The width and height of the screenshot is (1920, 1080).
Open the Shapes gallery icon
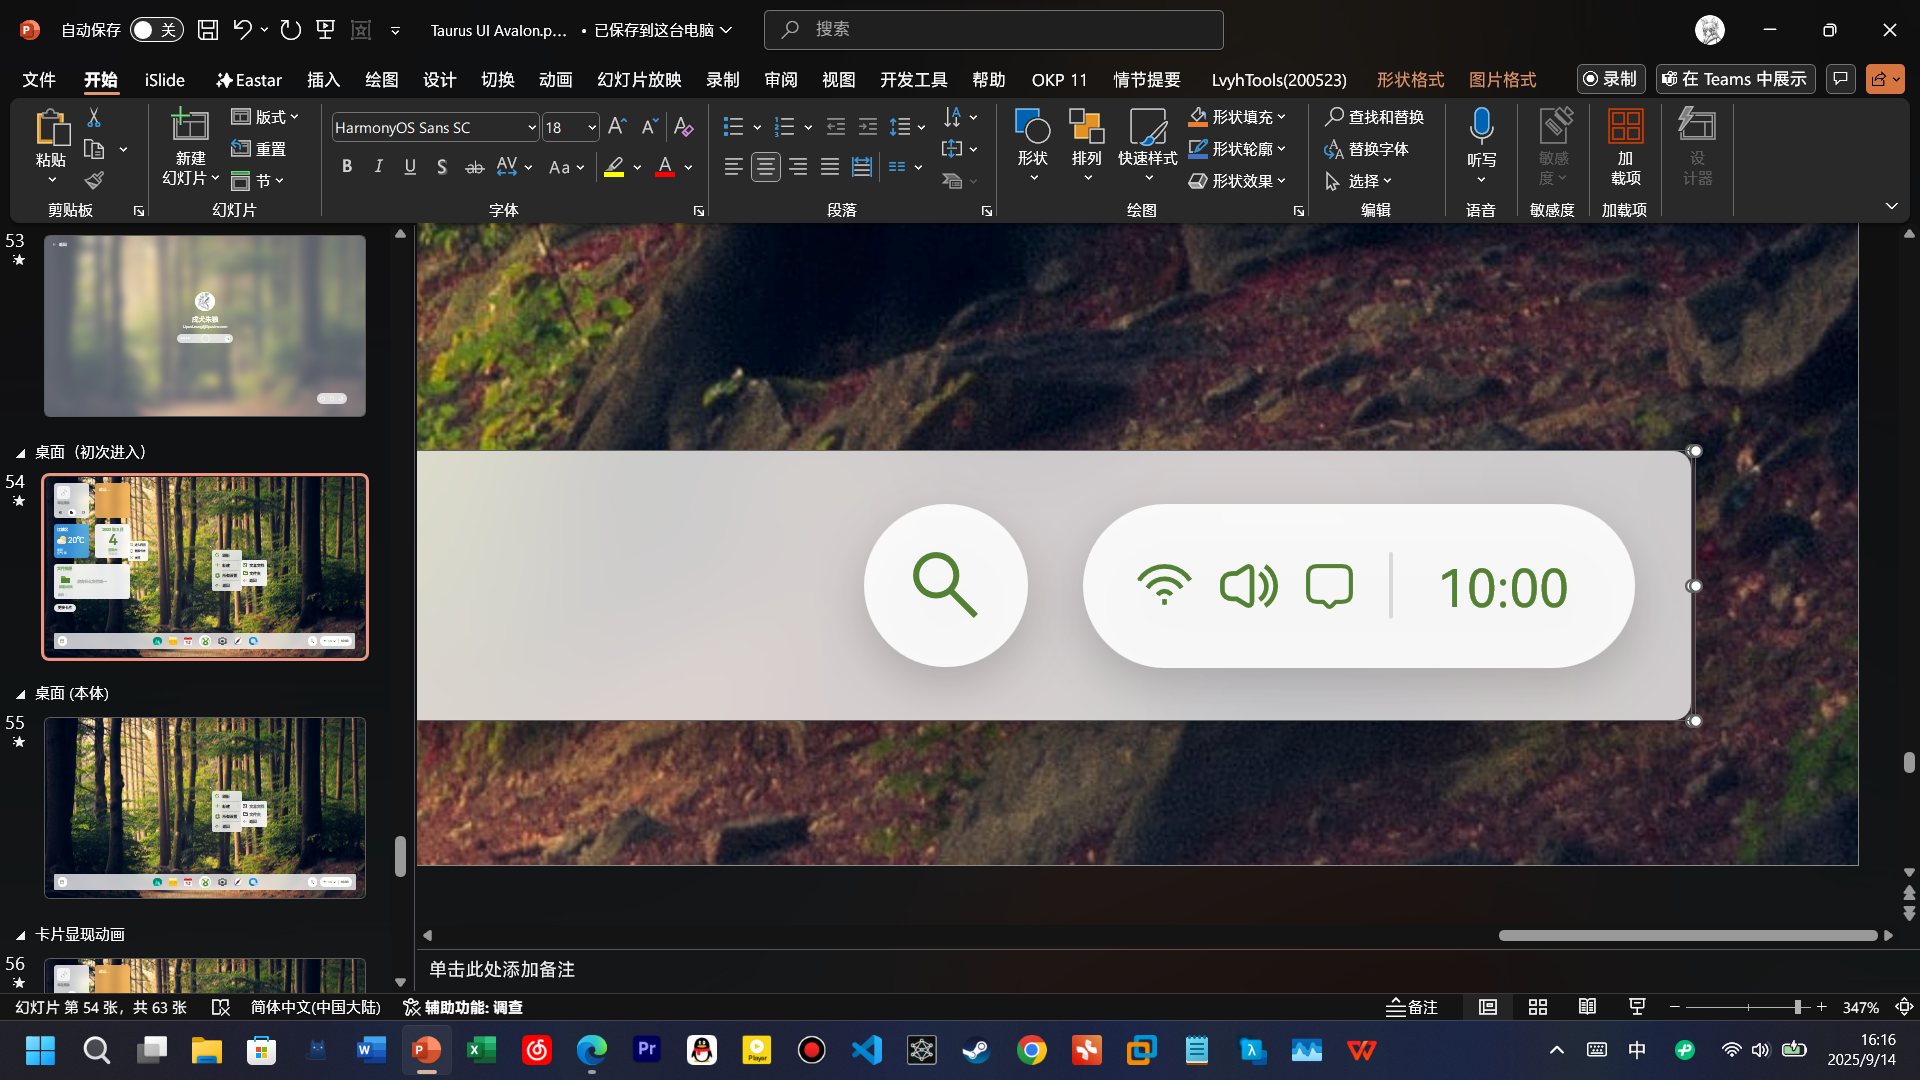click(1032, 127)
